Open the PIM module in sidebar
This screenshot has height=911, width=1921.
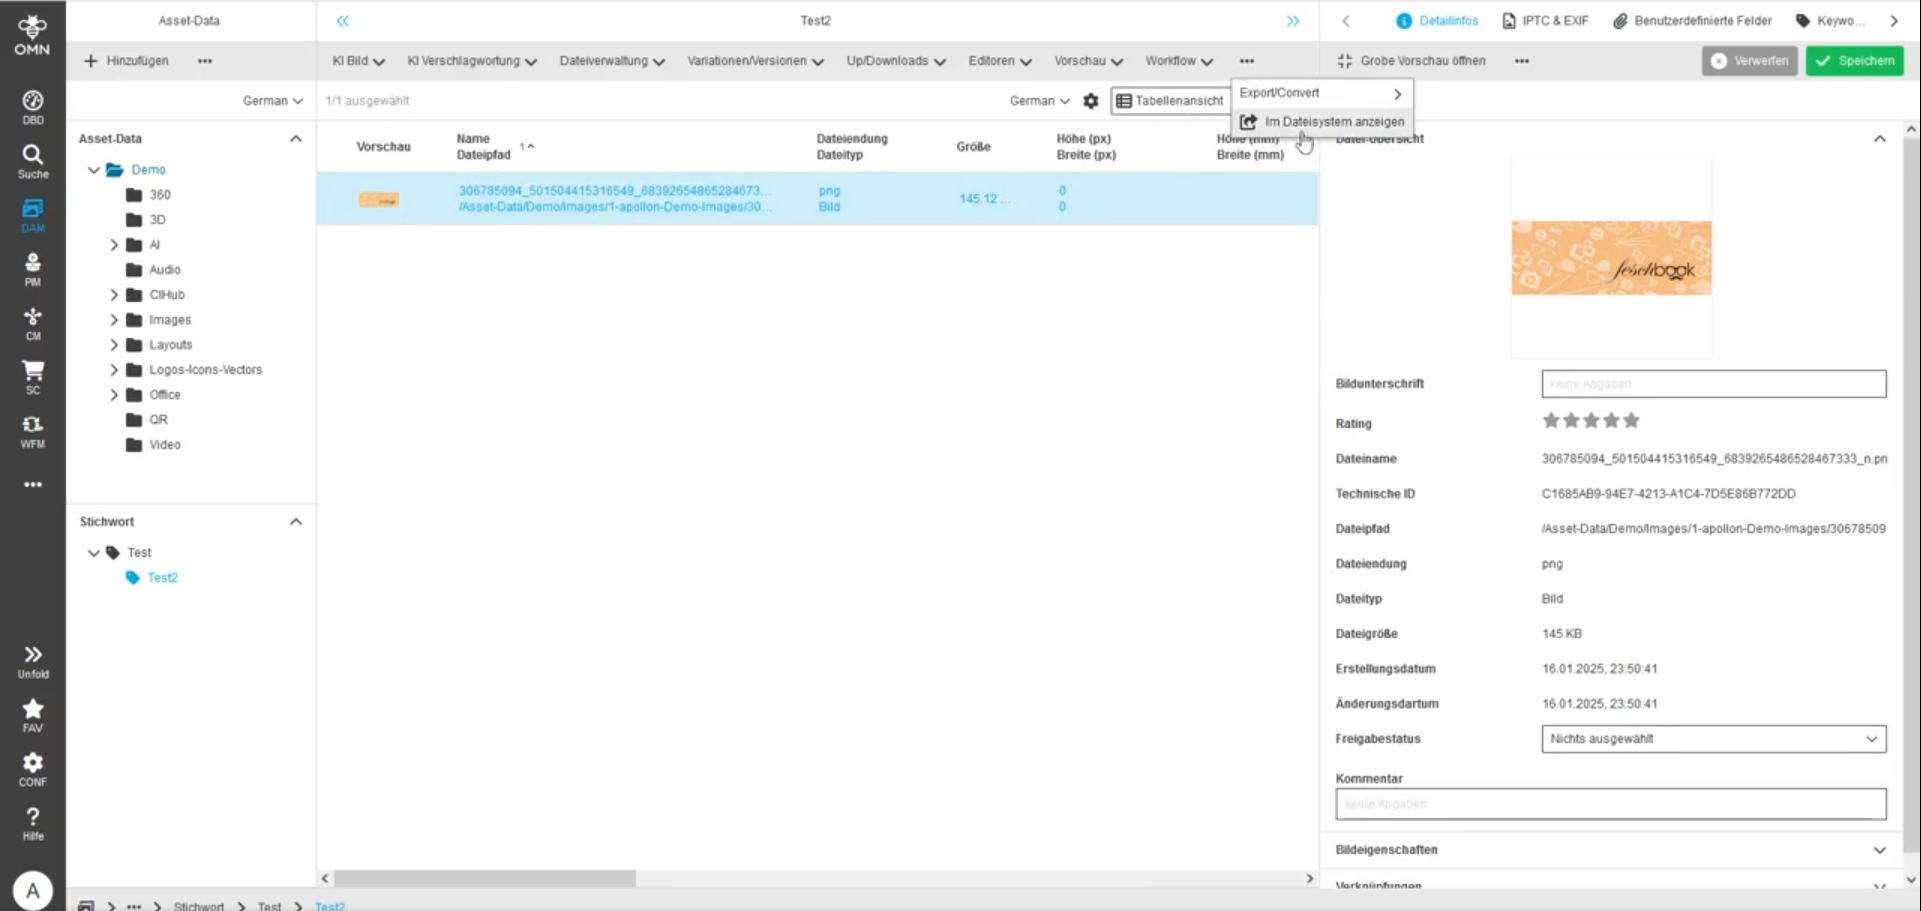33,269
